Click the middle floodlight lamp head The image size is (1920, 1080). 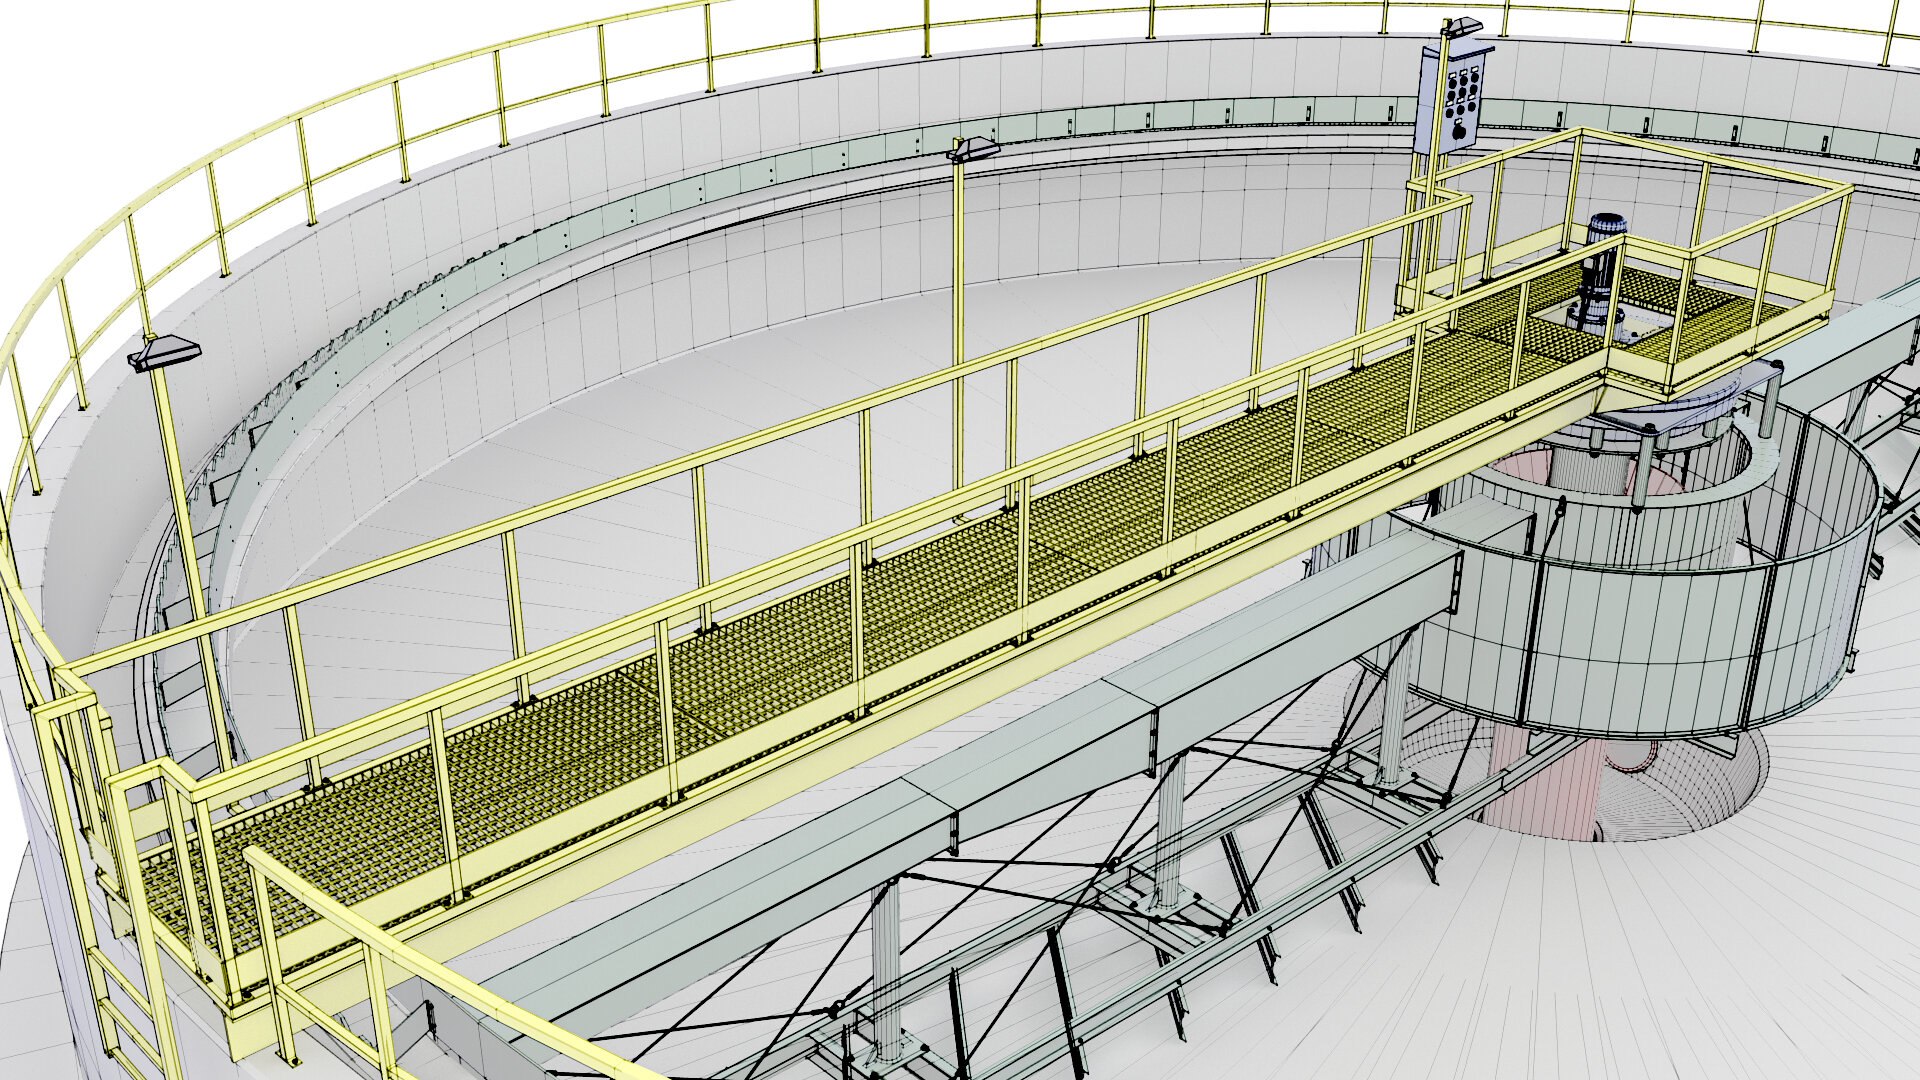(x=973, y=150)
